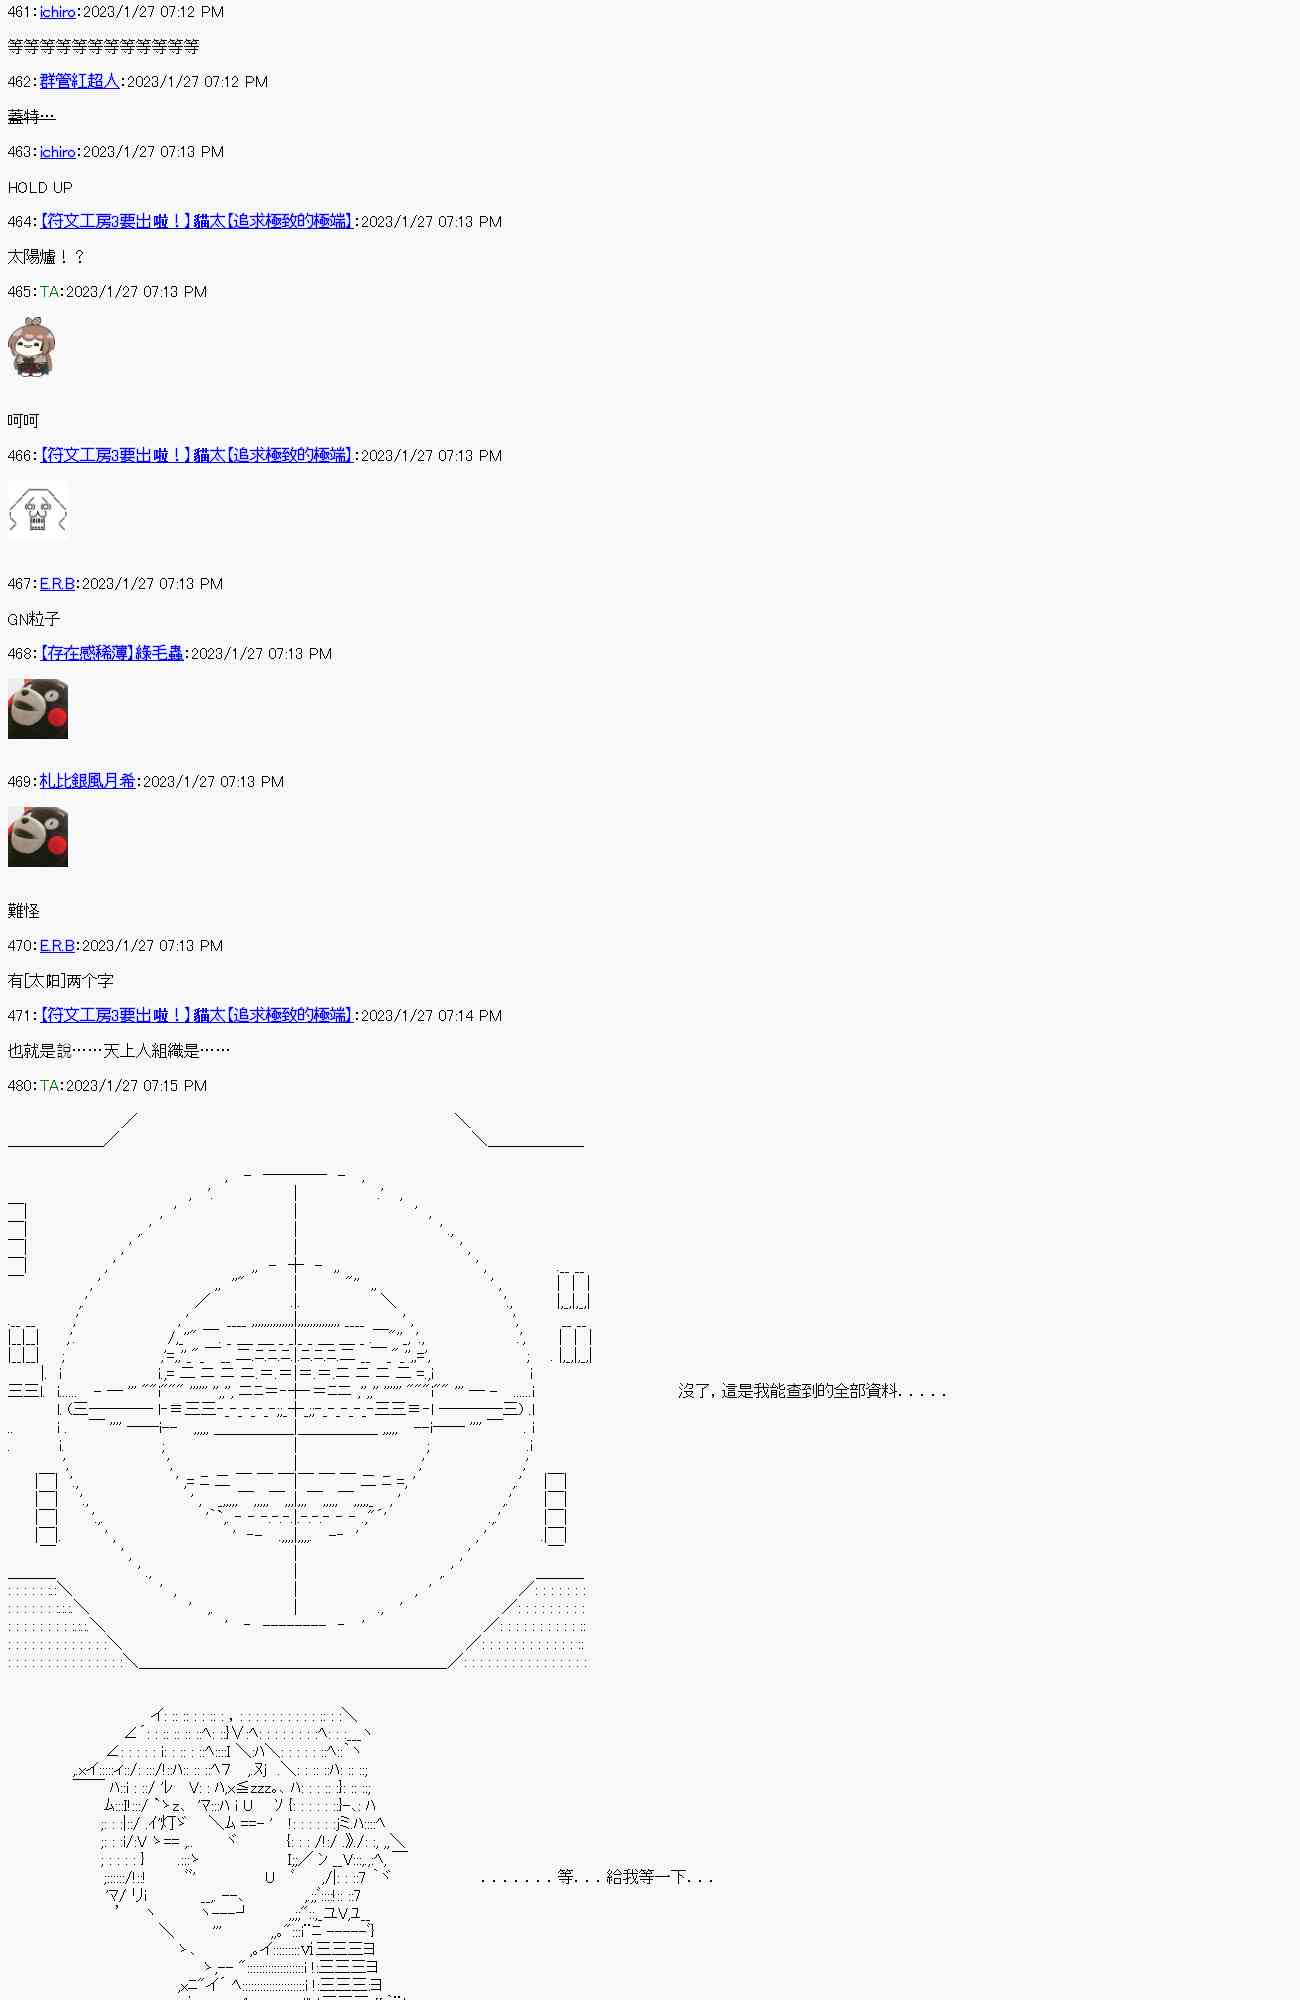The image size is (1300, 2000).
Task: Open 貓太 username link in post 466
Action: [x=197, y=456]
